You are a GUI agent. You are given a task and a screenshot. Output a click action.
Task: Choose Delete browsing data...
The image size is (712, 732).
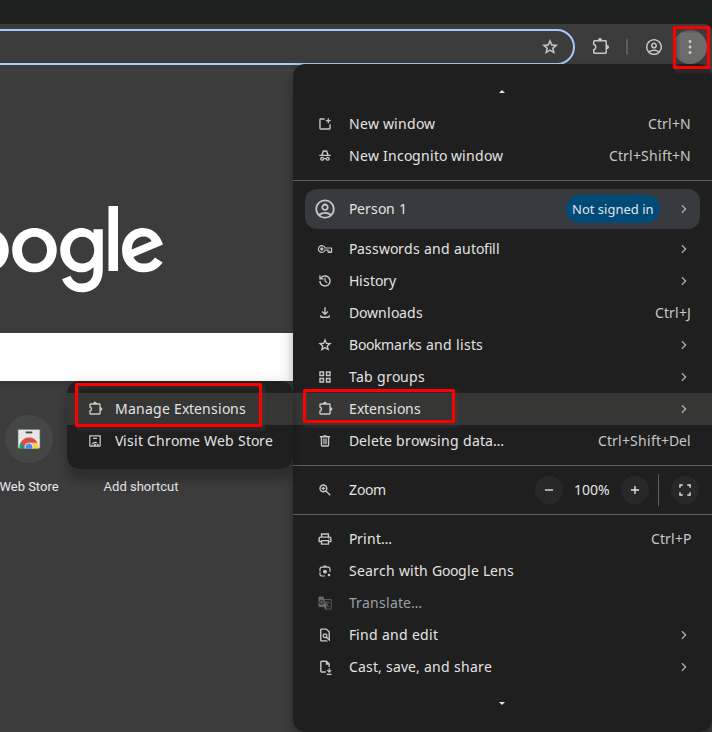pyautogui.click(x=502, y=441)
